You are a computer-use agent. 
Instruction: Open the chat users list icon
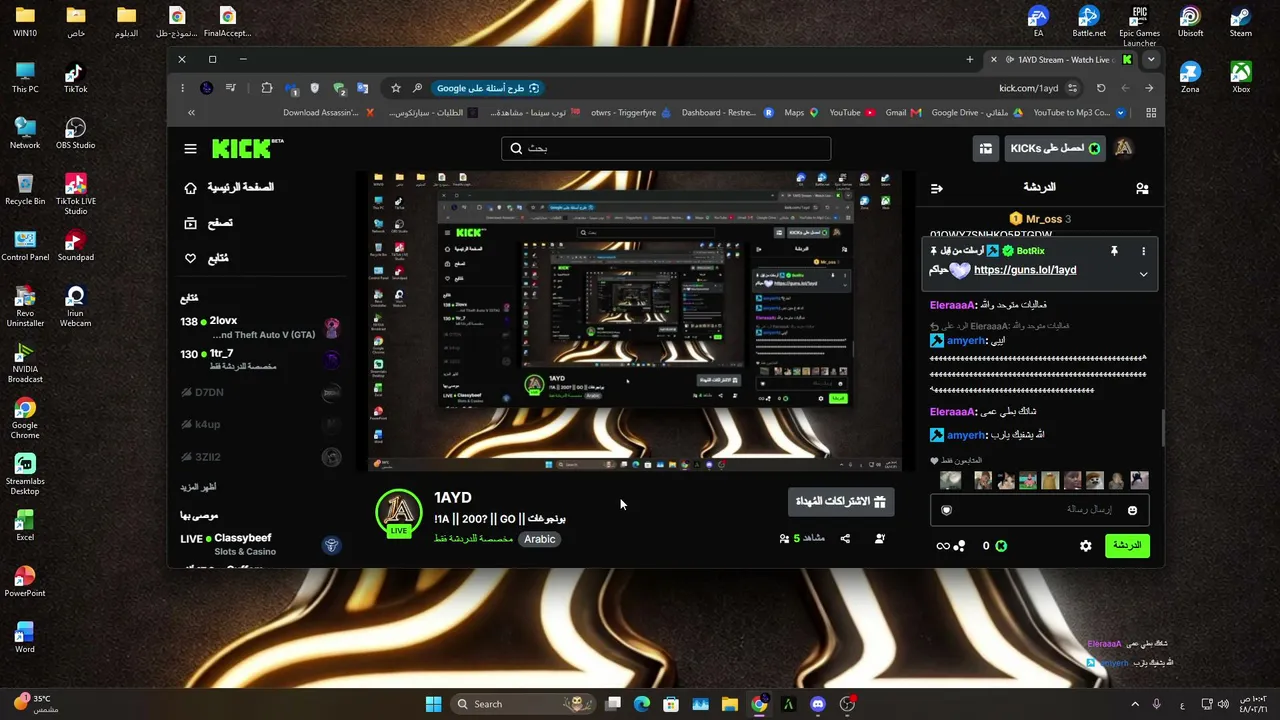pos(1142,188)
